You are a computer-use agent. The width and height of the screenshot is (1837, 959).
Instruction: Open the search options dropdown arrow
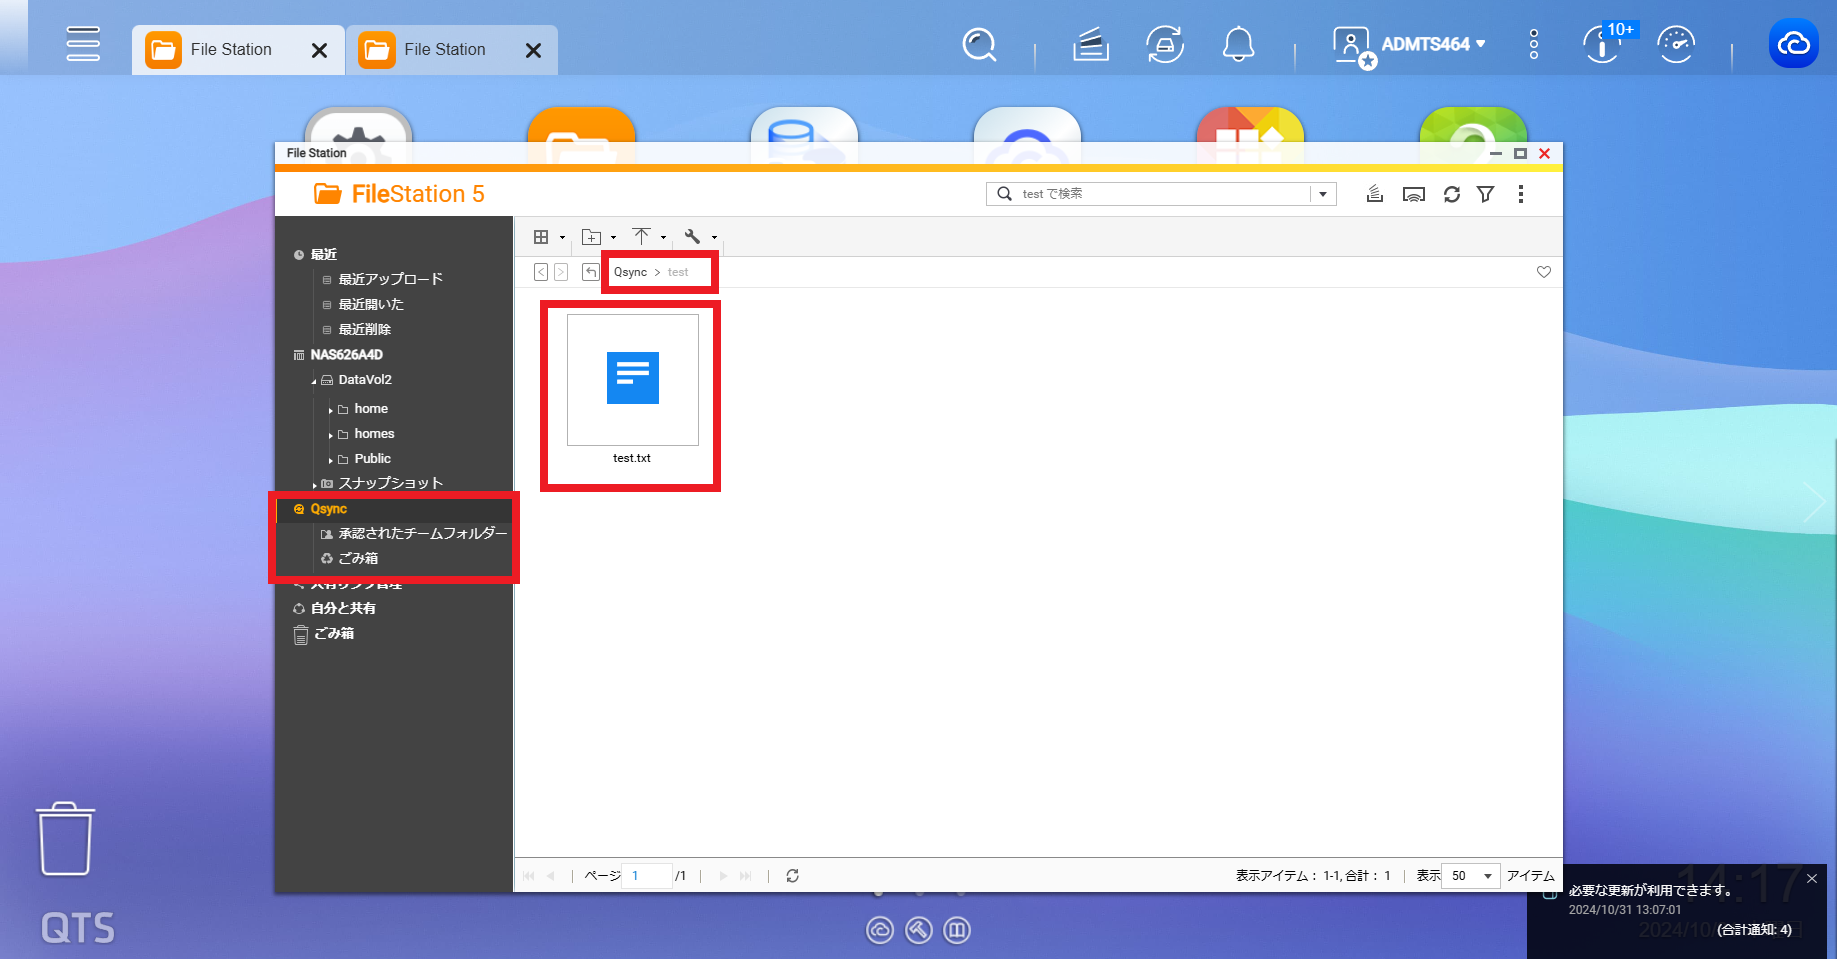coord(1323,194)
